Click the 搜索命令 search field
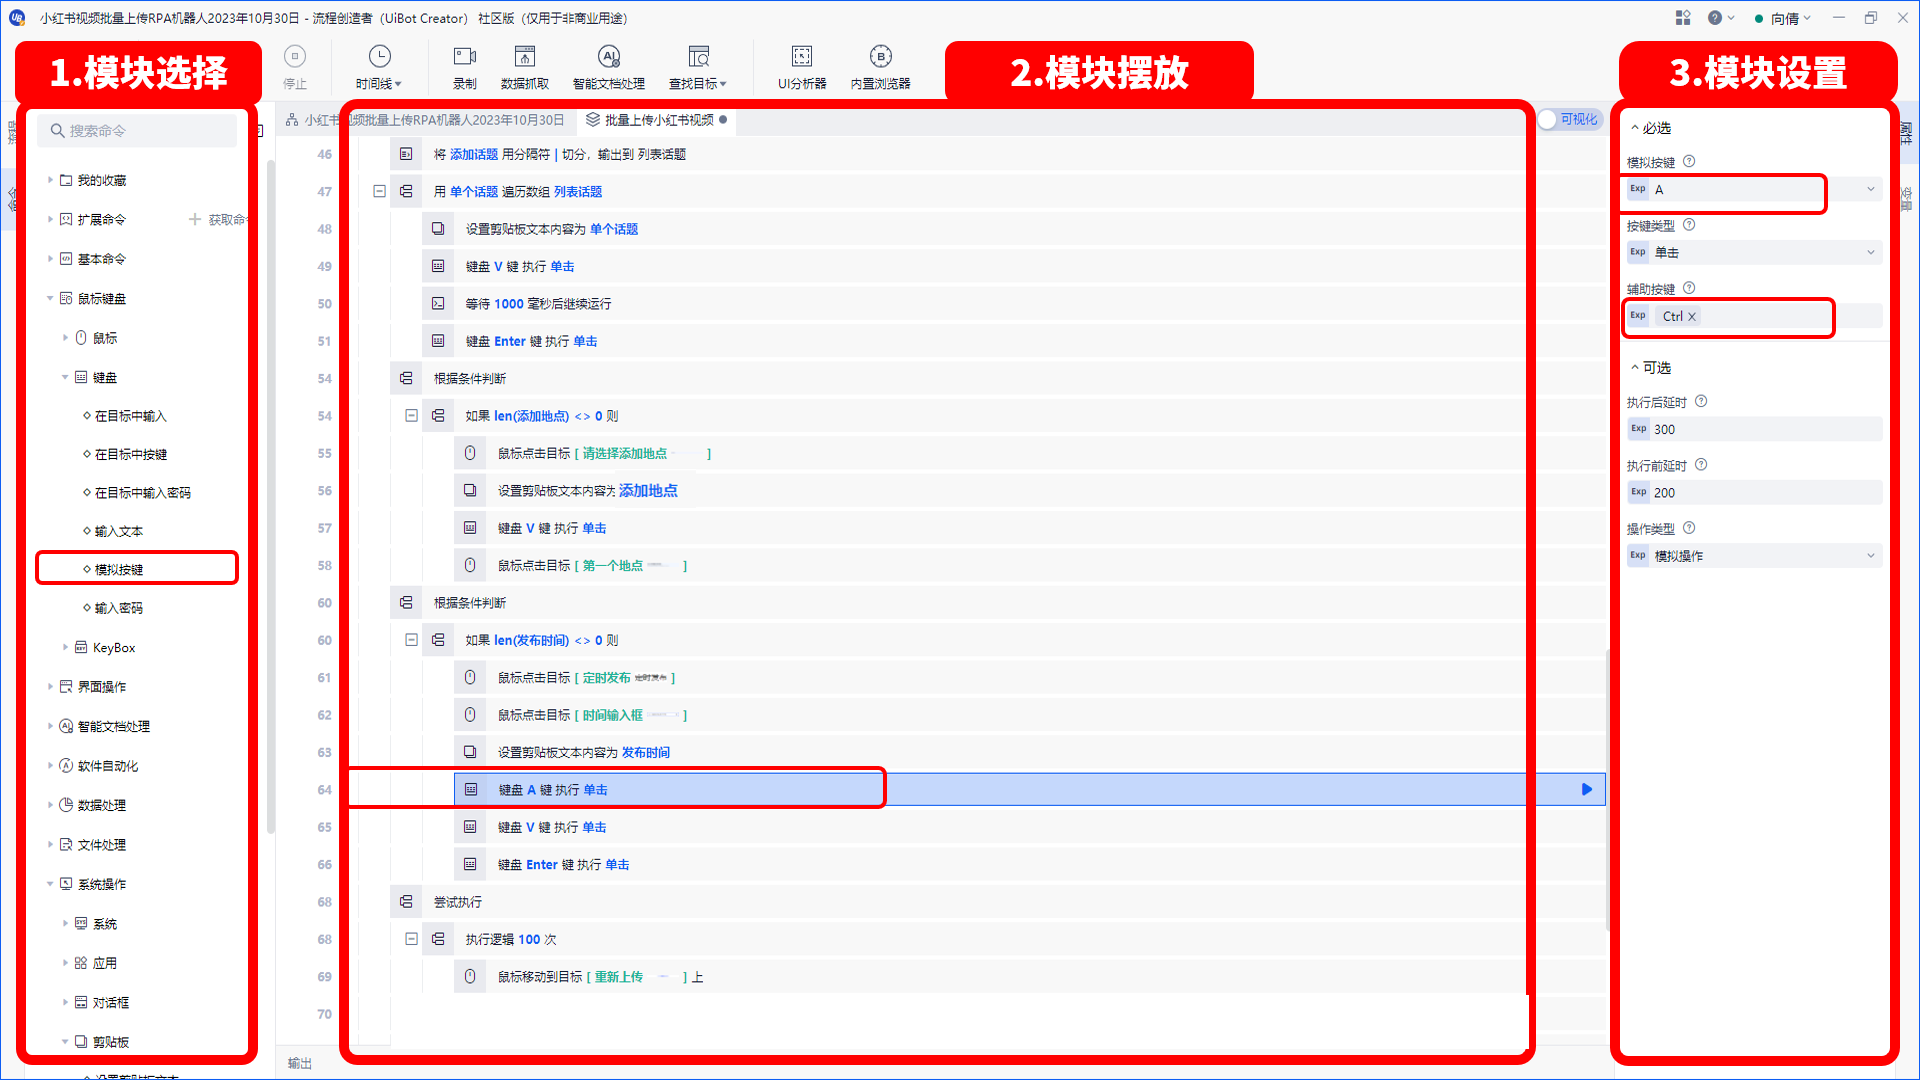The width and height of the screenshot is (1920, 1080). (138, 131)
